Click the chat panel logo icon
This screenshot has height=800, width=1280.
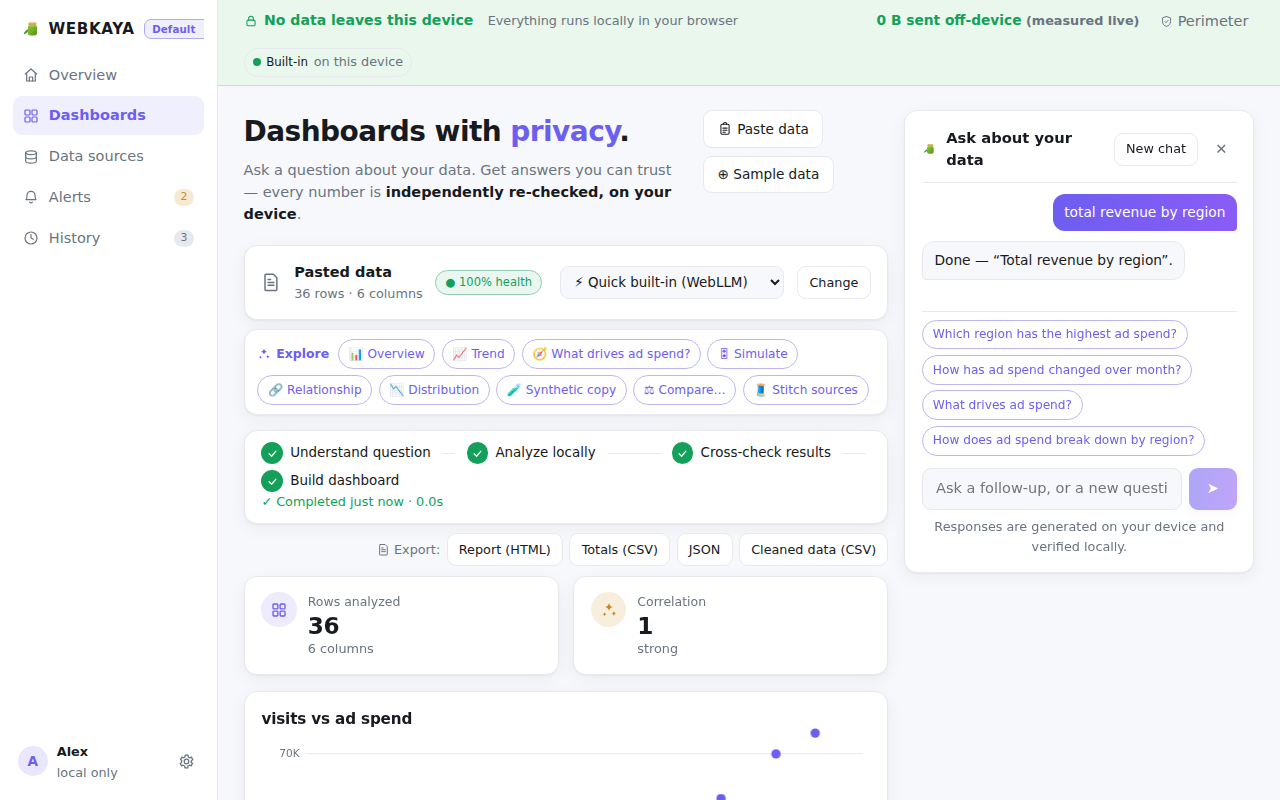(929, 149)
